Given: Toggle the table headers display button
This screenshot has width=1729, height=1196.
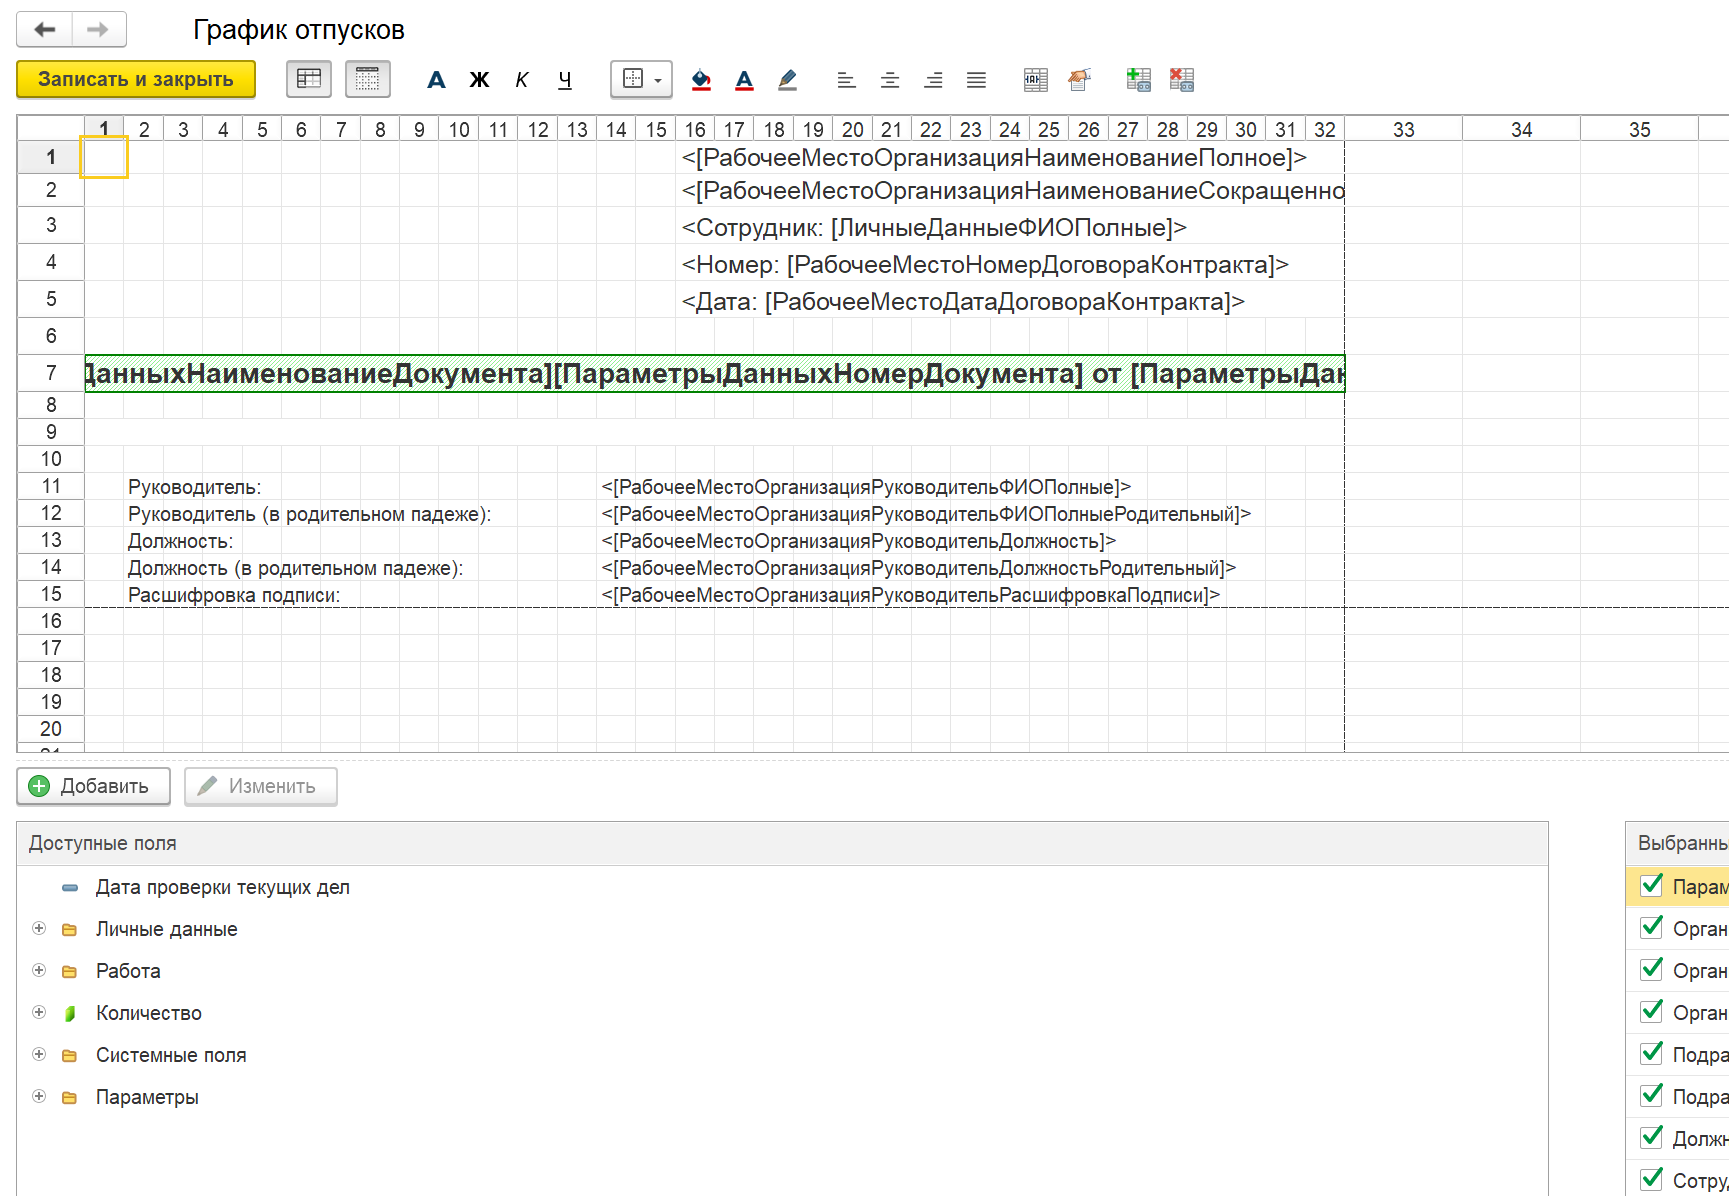Looking at the screenshot, I should tap(309, 79).
